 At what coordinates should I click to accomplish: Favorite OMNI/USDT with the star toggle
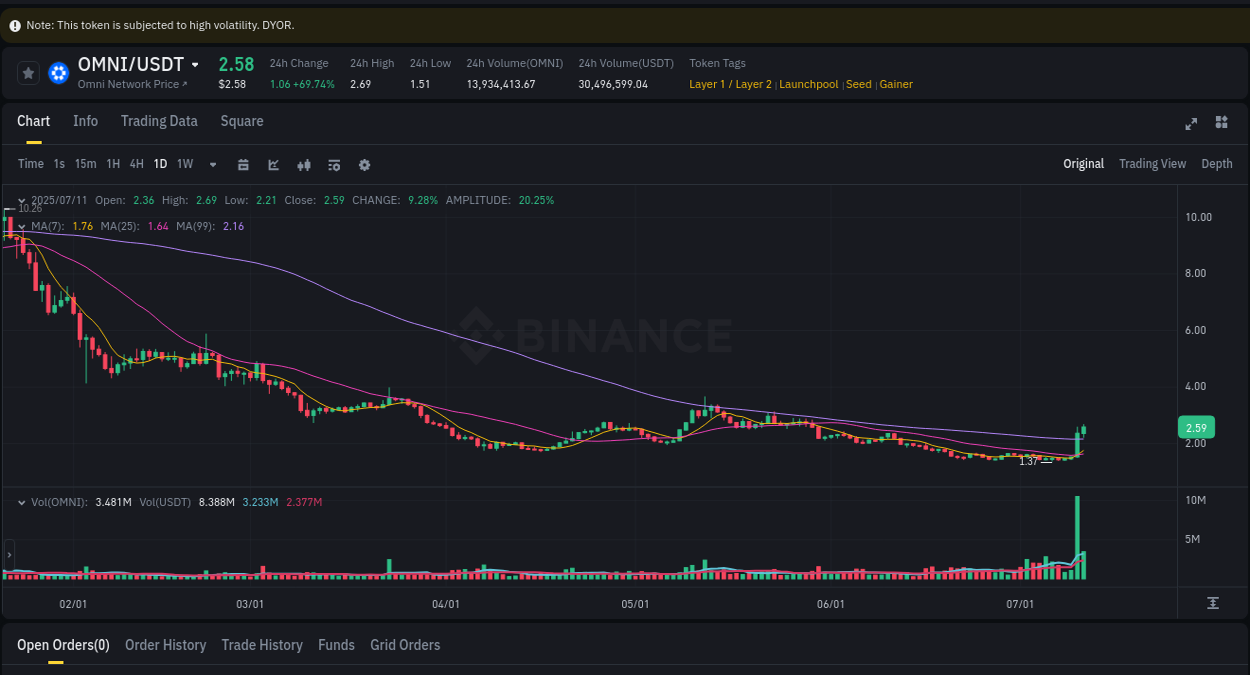(27, 72)
